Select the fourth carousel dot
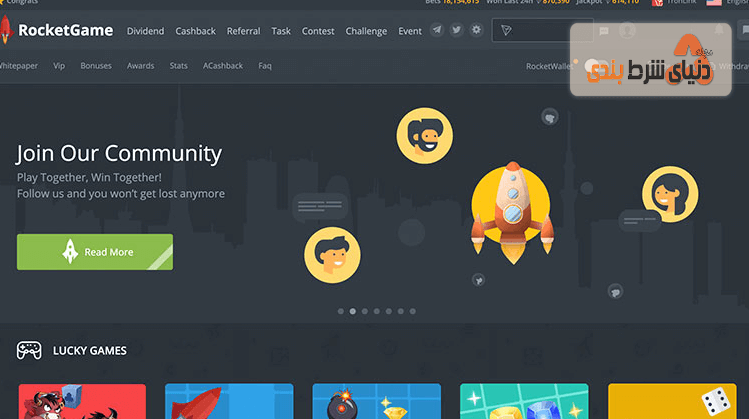 pyautogui.click(x=376, y=312)
